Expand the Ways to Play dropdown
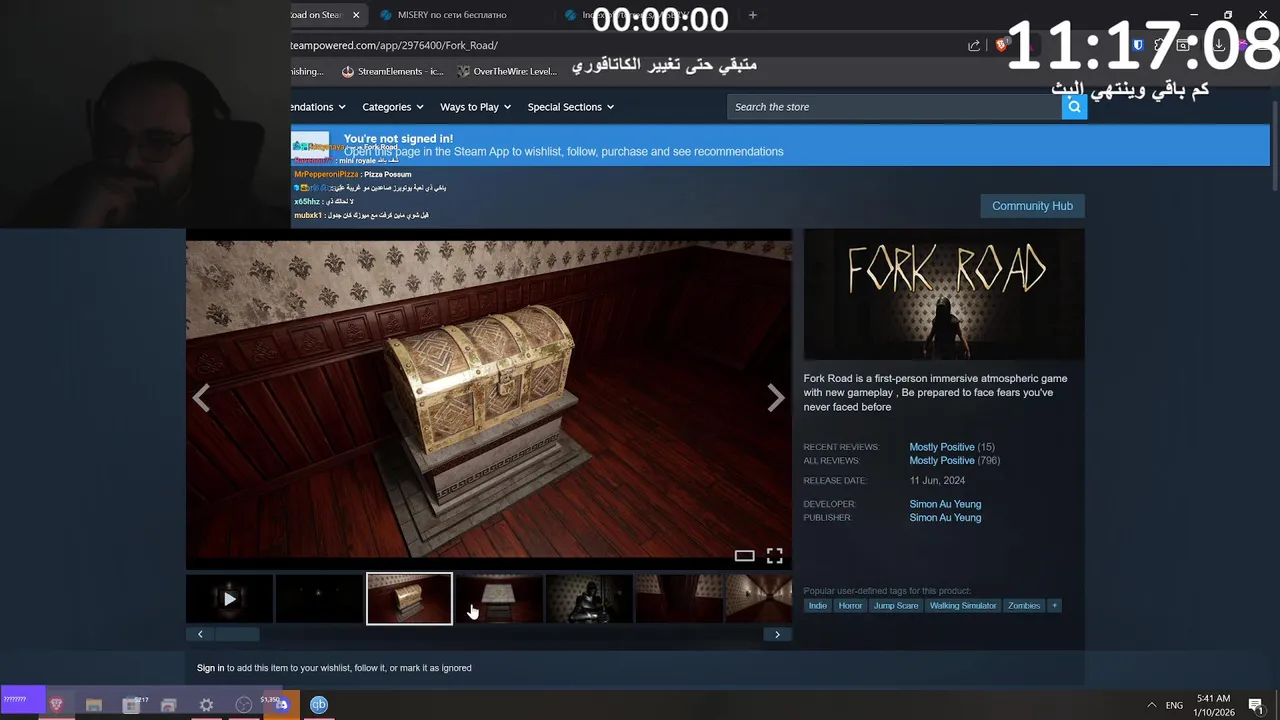 coord(475,107)
